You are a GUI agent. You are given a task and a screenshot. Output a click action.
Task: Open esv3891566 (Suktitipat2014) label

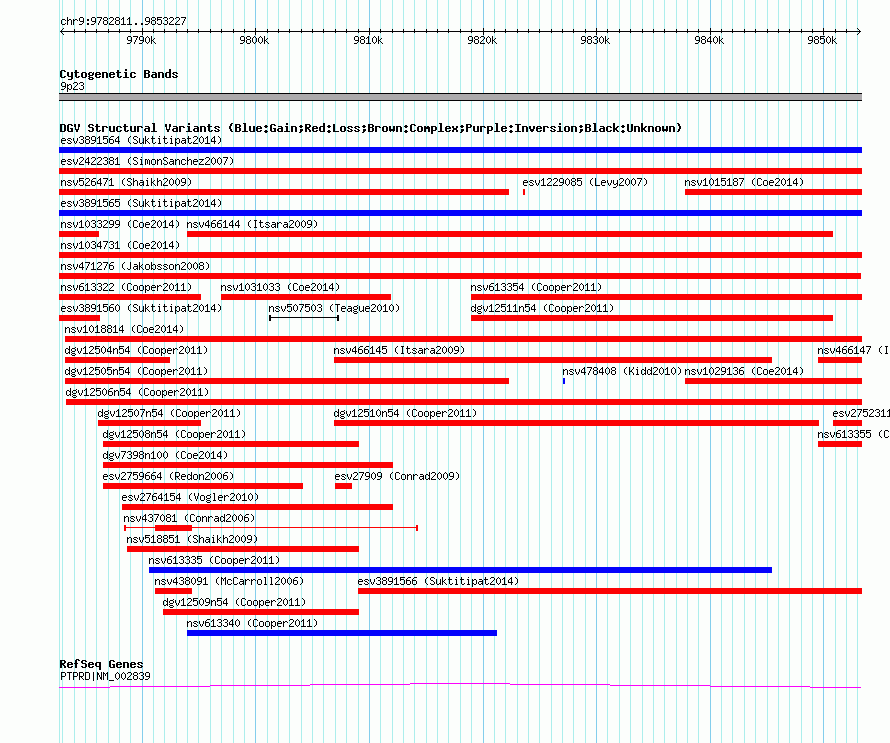pos(438,581)
